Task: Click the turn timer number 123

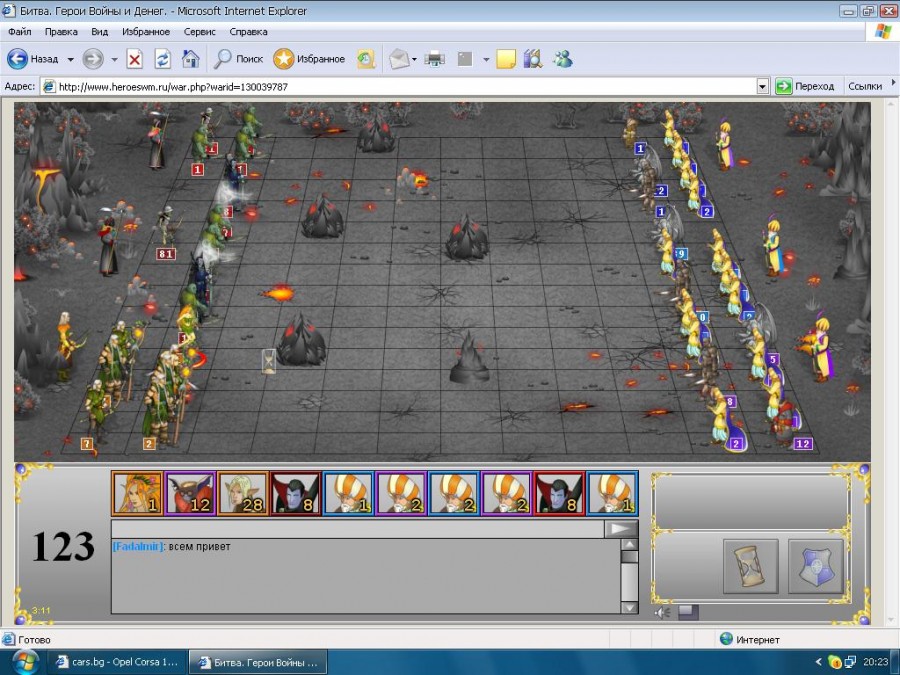Action: point(63,546)
